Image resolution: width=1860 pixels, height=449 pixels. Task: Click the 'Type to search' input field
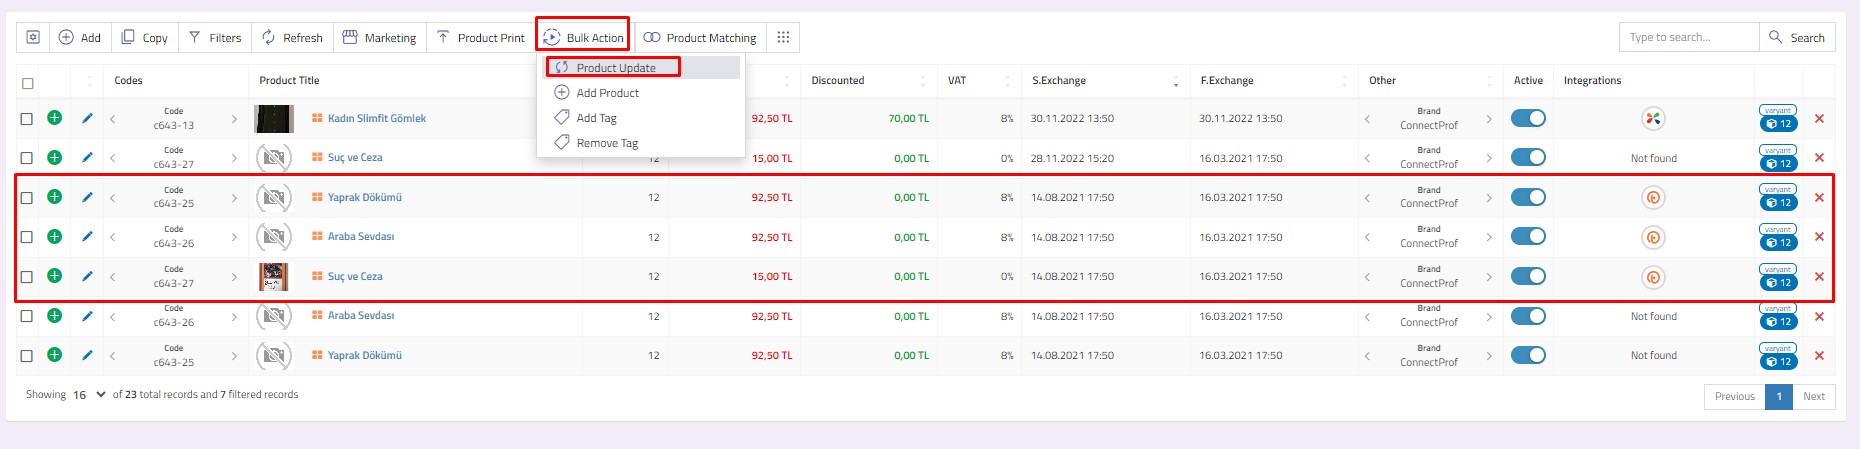click(x=1688, y=37)
